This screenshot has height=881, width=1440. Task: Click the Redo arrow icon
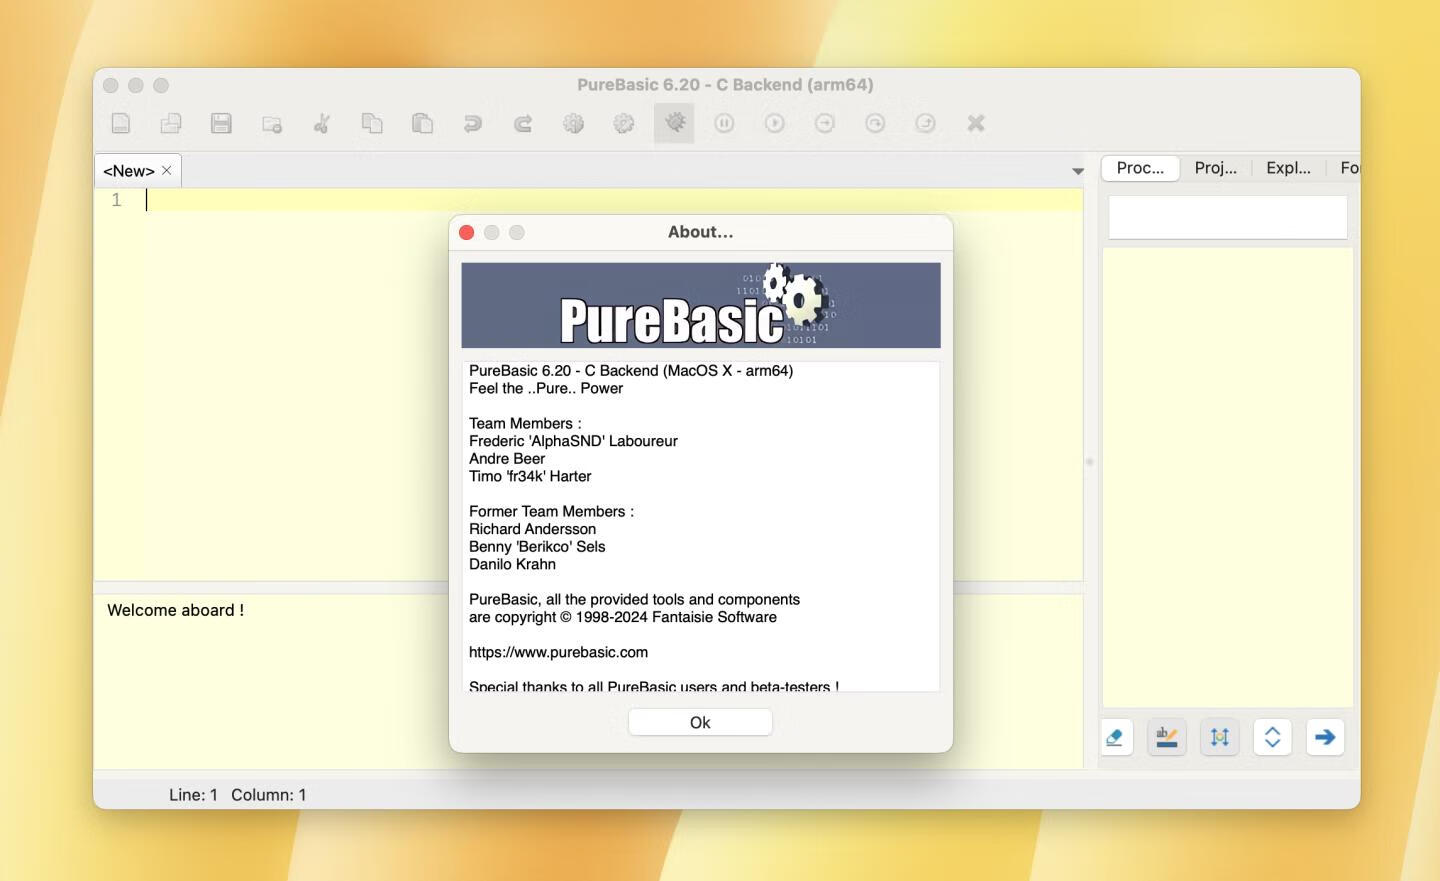click(x=523, y=123)
